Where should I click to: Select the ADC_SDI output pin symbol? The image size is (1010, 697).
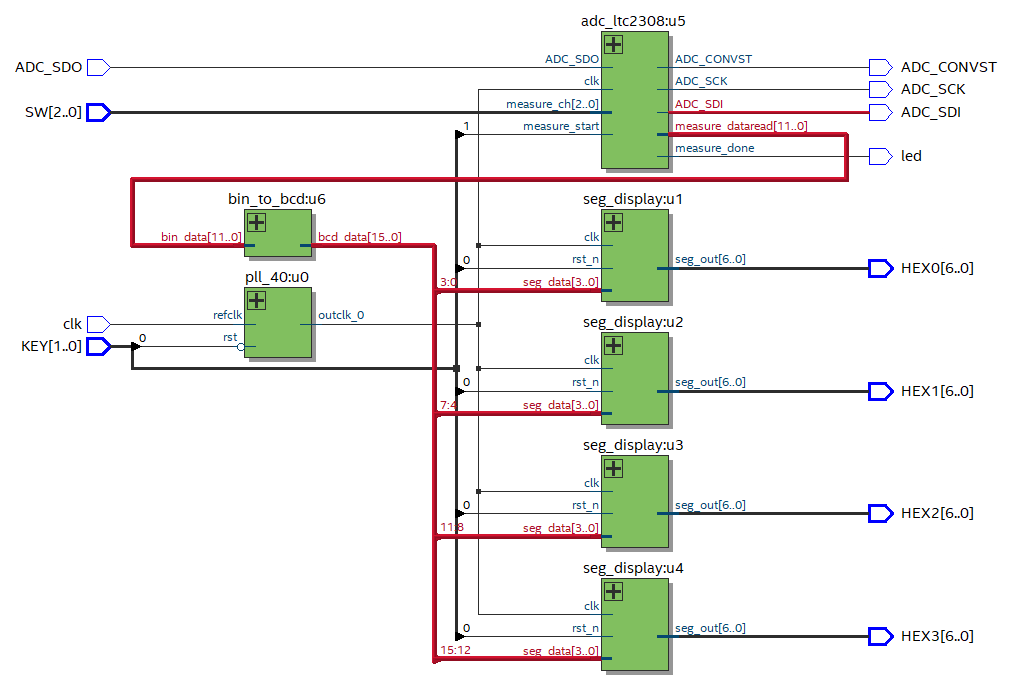tap(879, 112)
